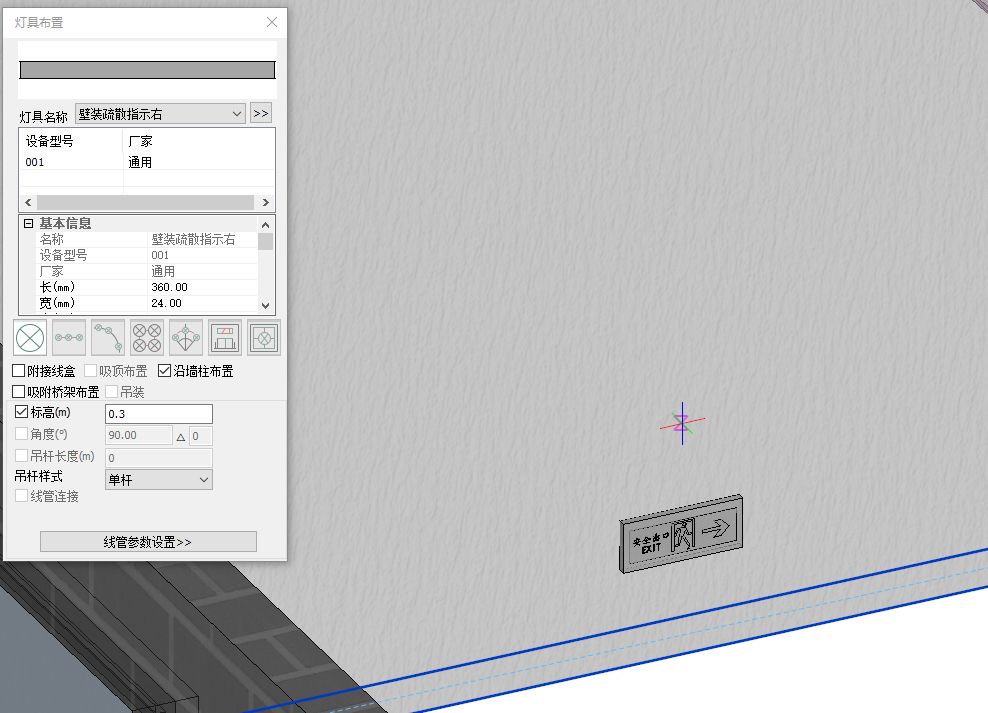Select the single-point lamp placement icon
Image resolution: width=988 pixels, height=713 pixels.
[x=30, y=338]
